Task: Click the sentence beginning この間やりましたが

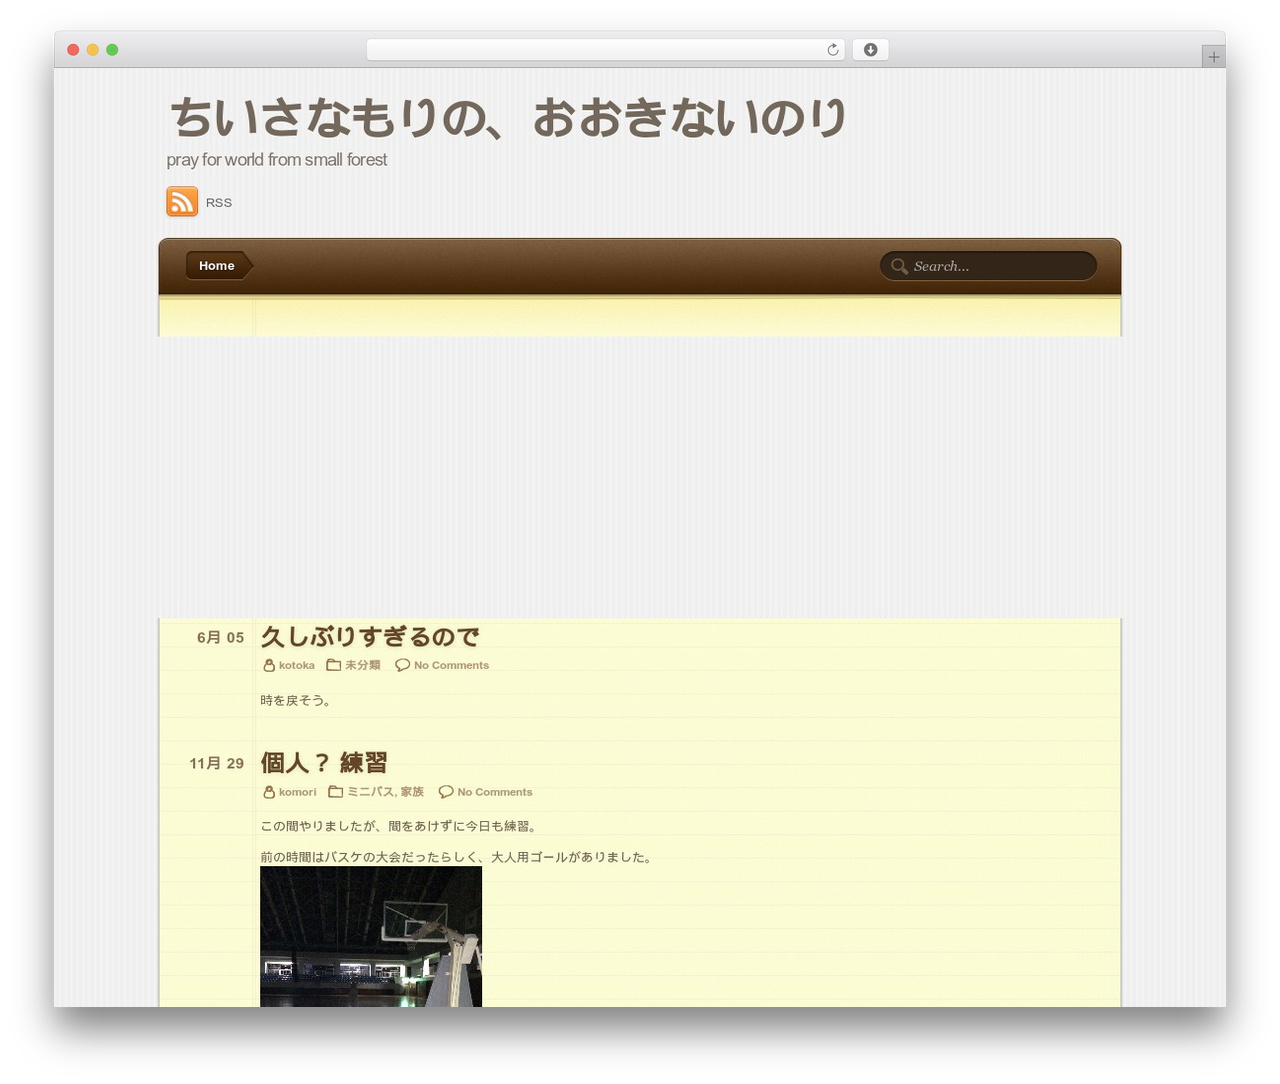Action: [x=400, y=827]
